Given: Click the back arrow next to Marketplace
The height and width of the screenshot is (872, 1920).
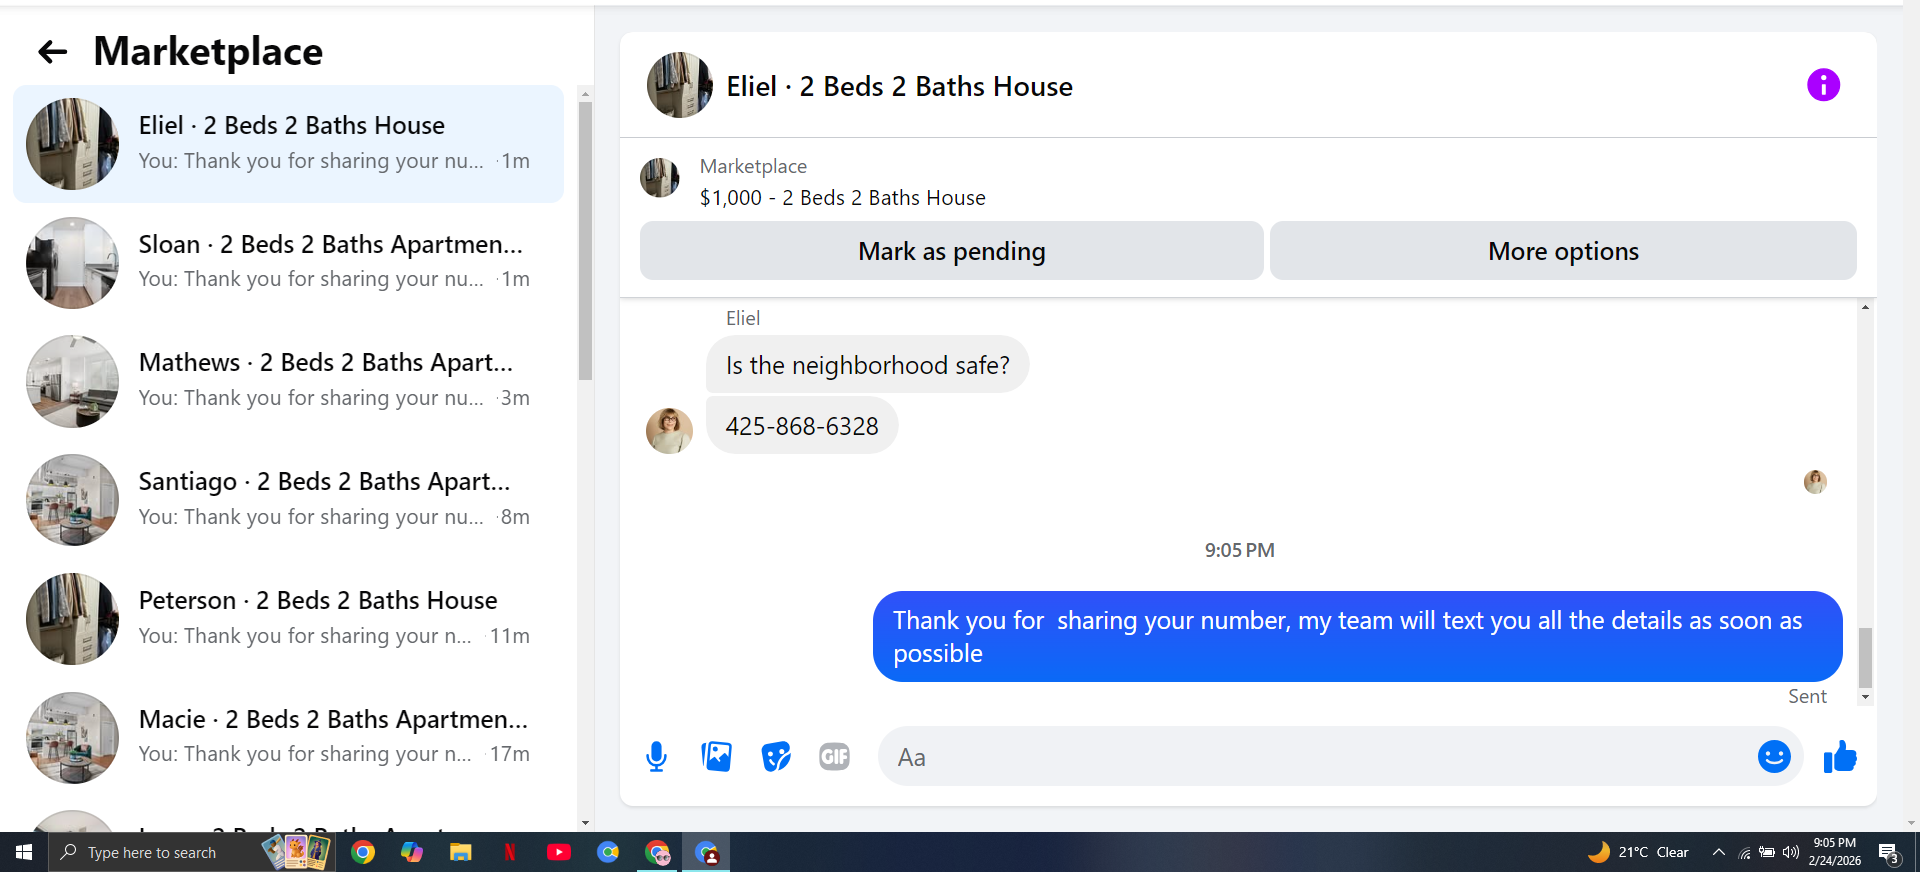Looking at the screenshot, I should (52, 52).
